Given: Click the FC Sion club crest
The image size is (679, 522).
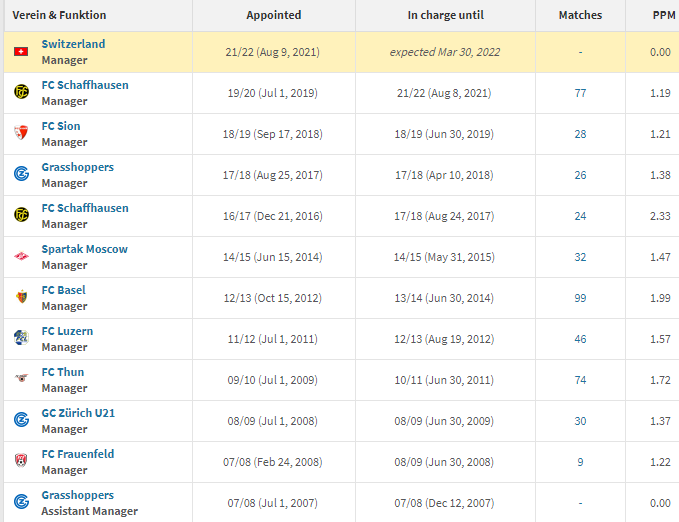Looking at the screenshot, I should coord(21,133).
